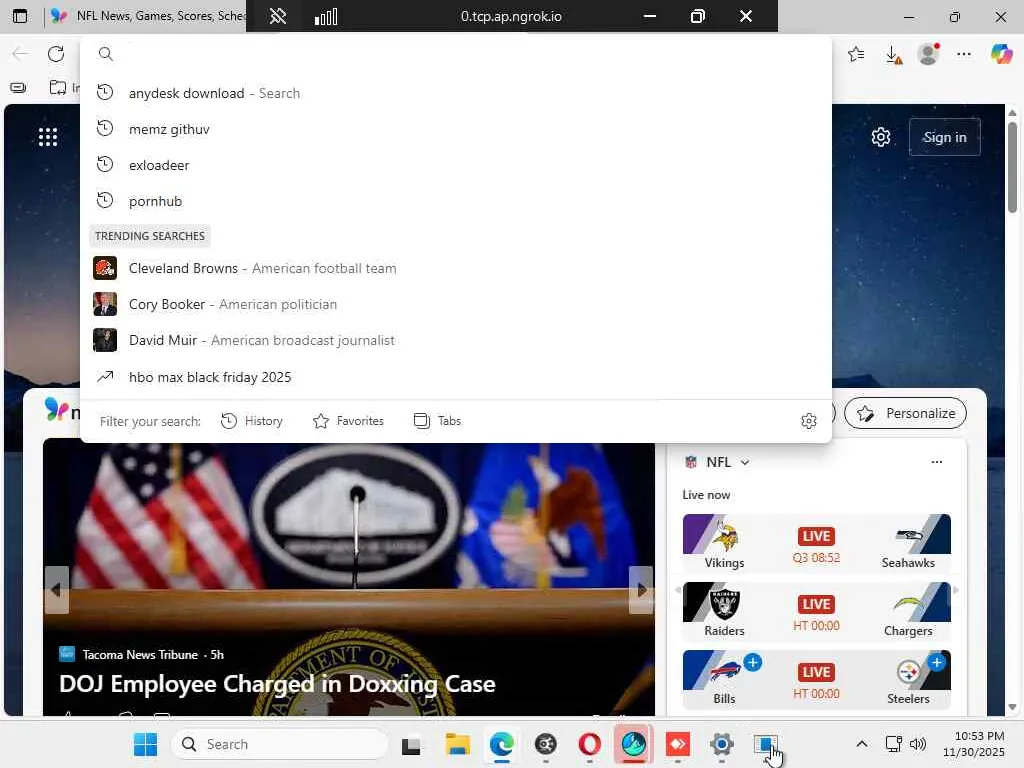Open the tab actions menu icon
Viewport: 1024px width, 768px height.
[20, 16]
